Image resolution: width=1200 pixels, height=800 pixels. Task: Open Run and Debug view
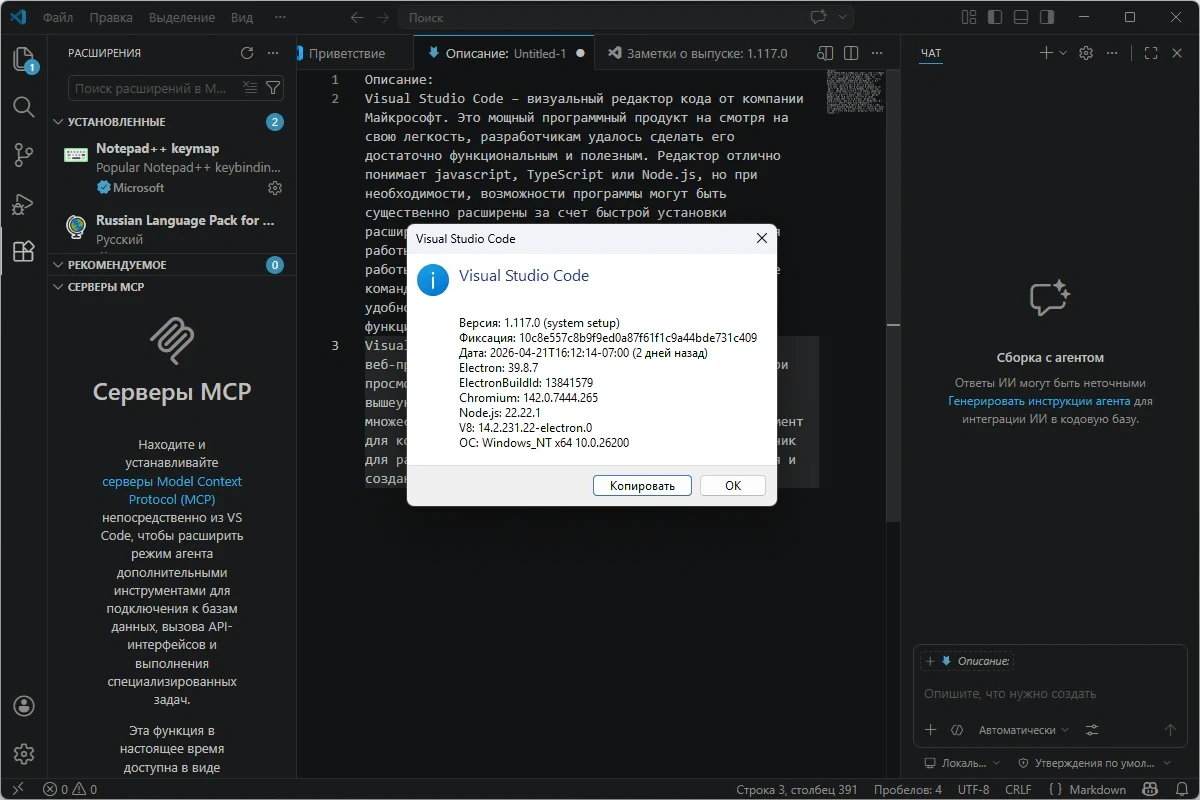click(24, 203)
